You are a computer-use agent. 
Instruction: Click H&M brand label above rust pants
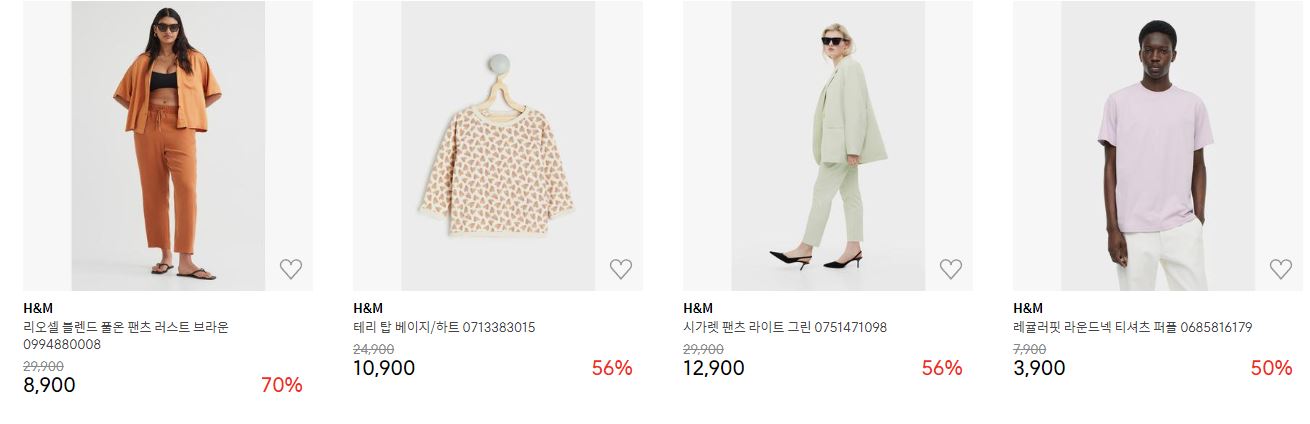[x=38, y=308]
